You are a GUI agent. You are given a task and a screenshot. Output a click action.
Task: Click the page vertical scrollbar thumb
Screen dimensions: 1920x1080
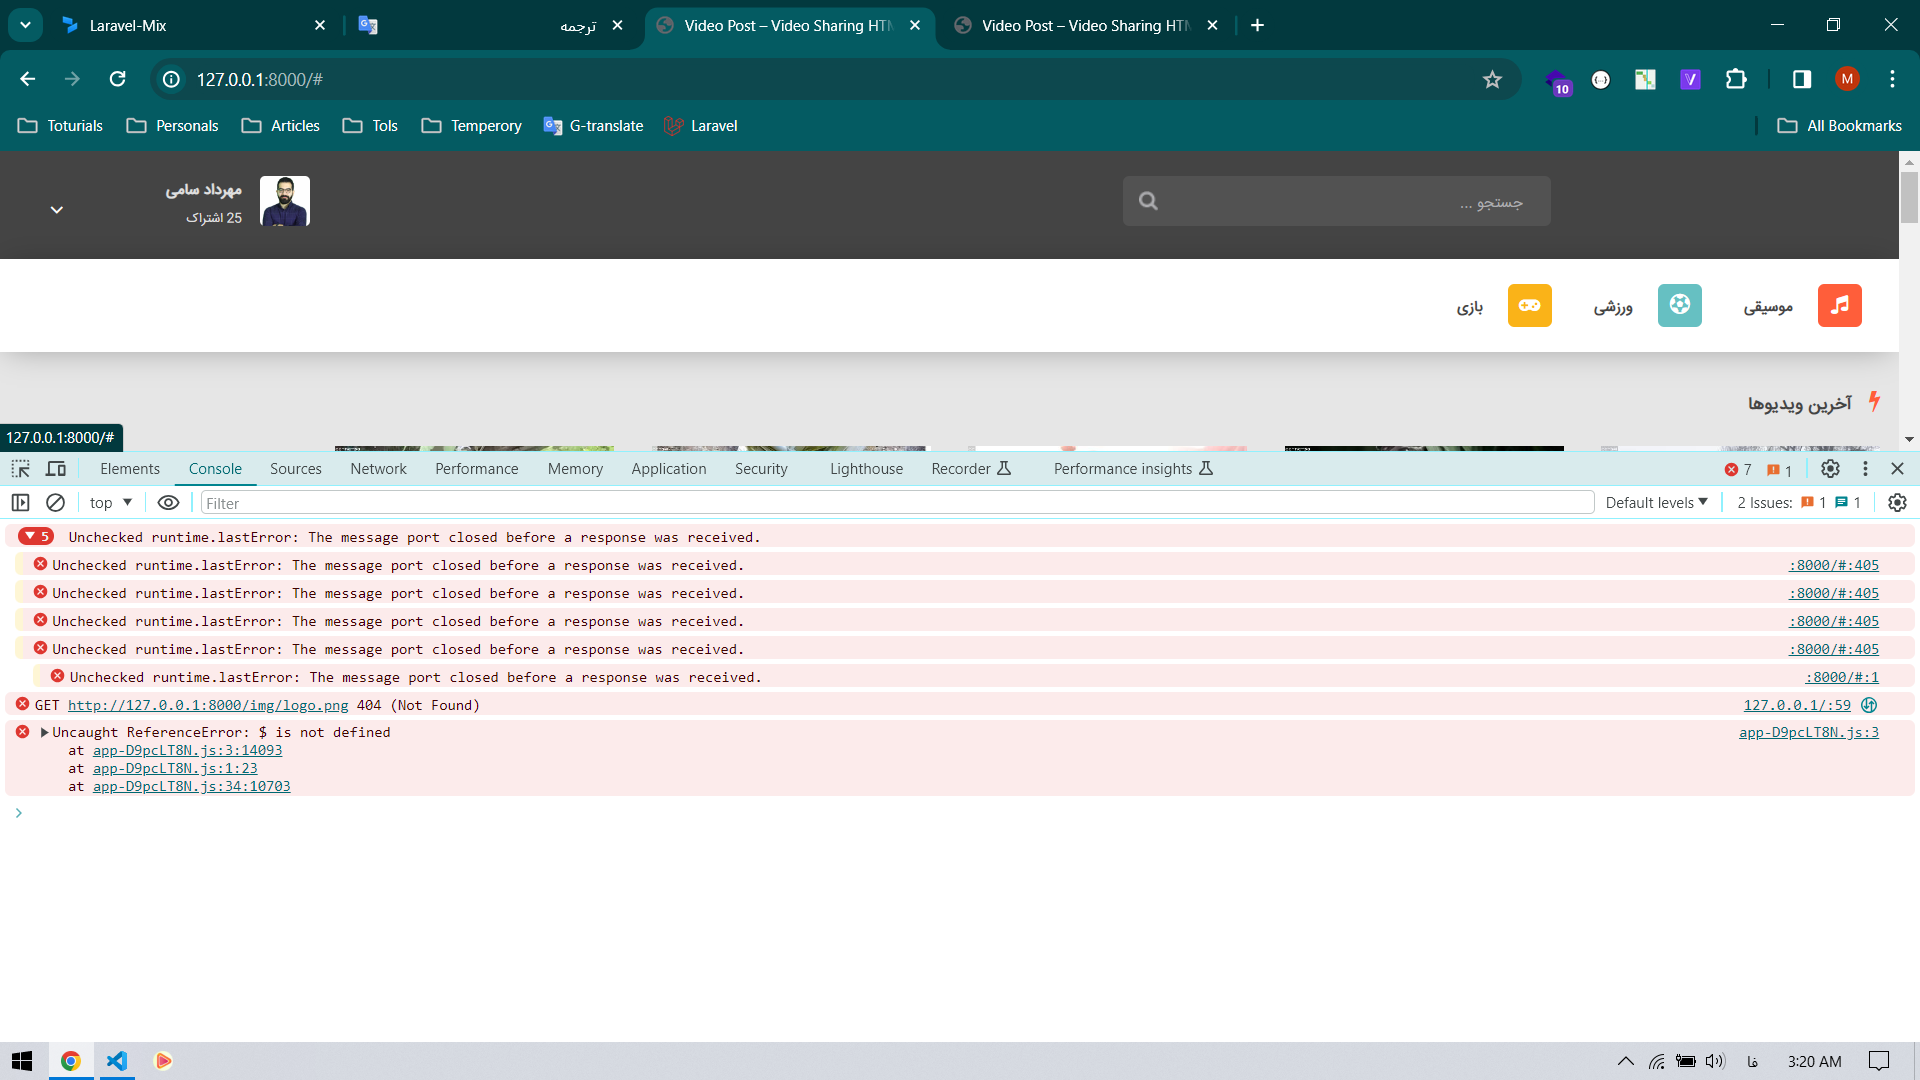tap(1909, 197)
